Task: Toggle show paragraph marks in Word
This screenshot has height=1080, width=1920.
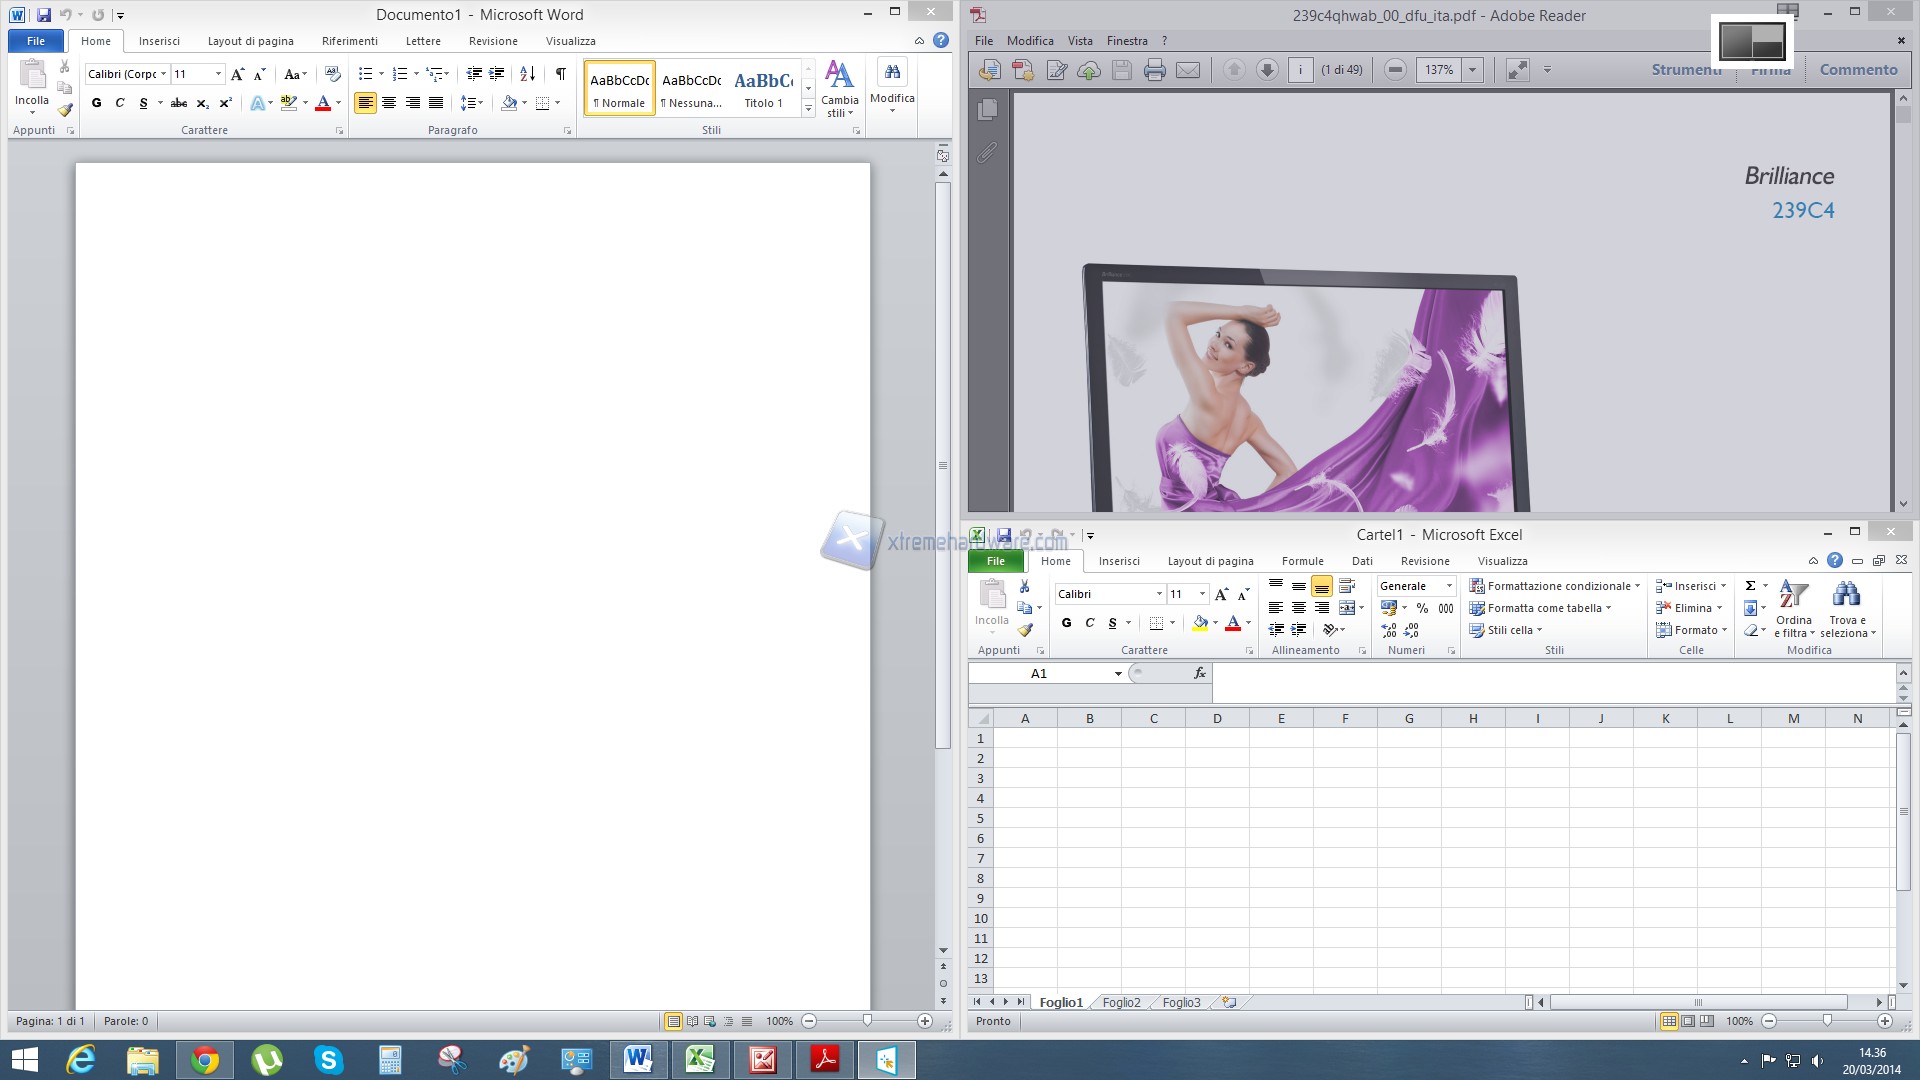Action: 561,74
